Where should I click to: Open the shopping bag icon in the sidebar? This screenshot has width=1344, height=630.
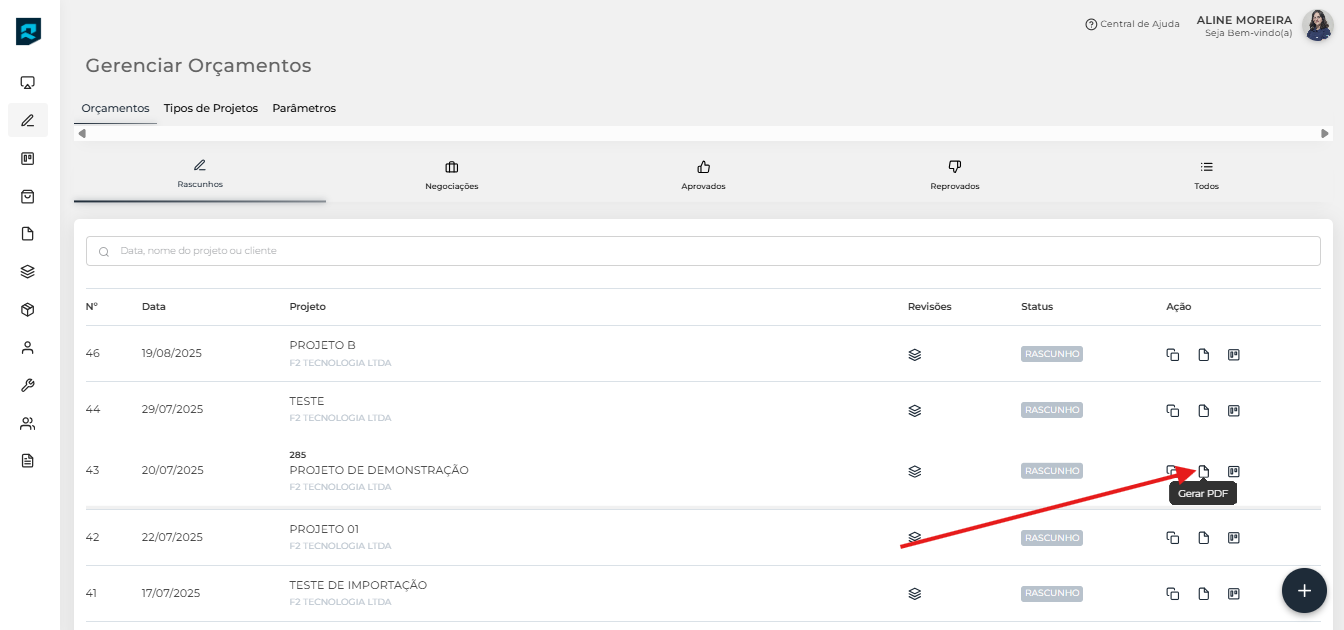tap(28, 196)
